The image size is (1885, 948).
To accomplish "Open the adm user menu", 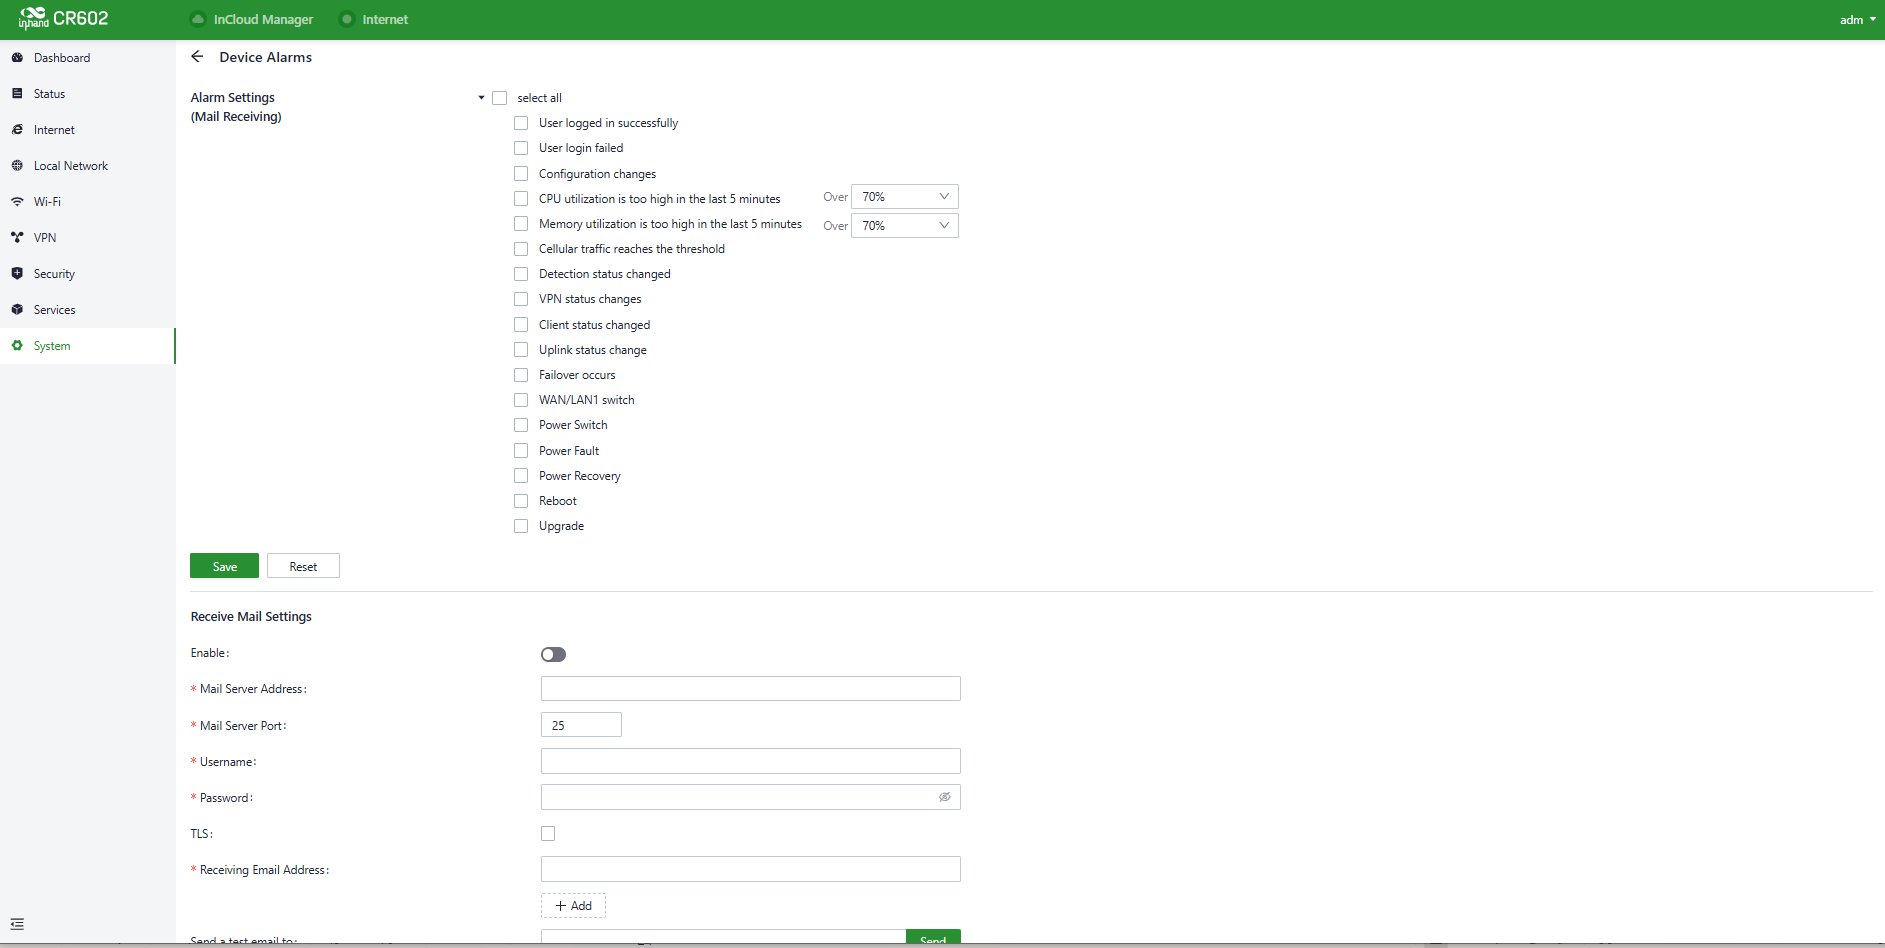I will (1857, 20).
